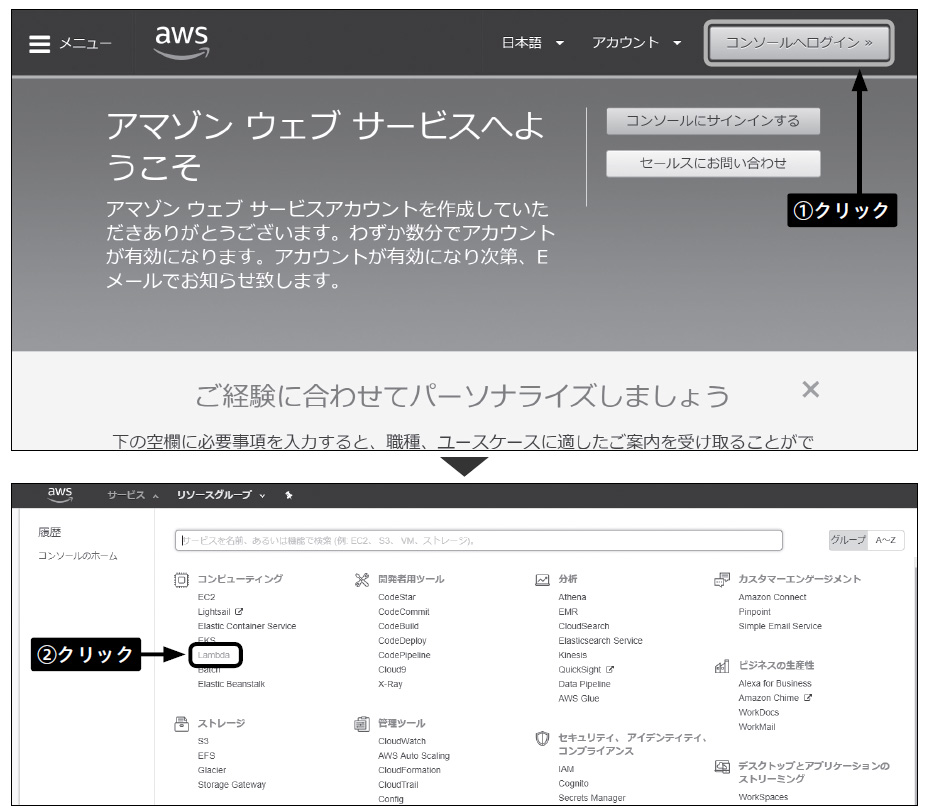Click the ビジネスの生産性 category icon
927x810 pixels.
[722, 666]
